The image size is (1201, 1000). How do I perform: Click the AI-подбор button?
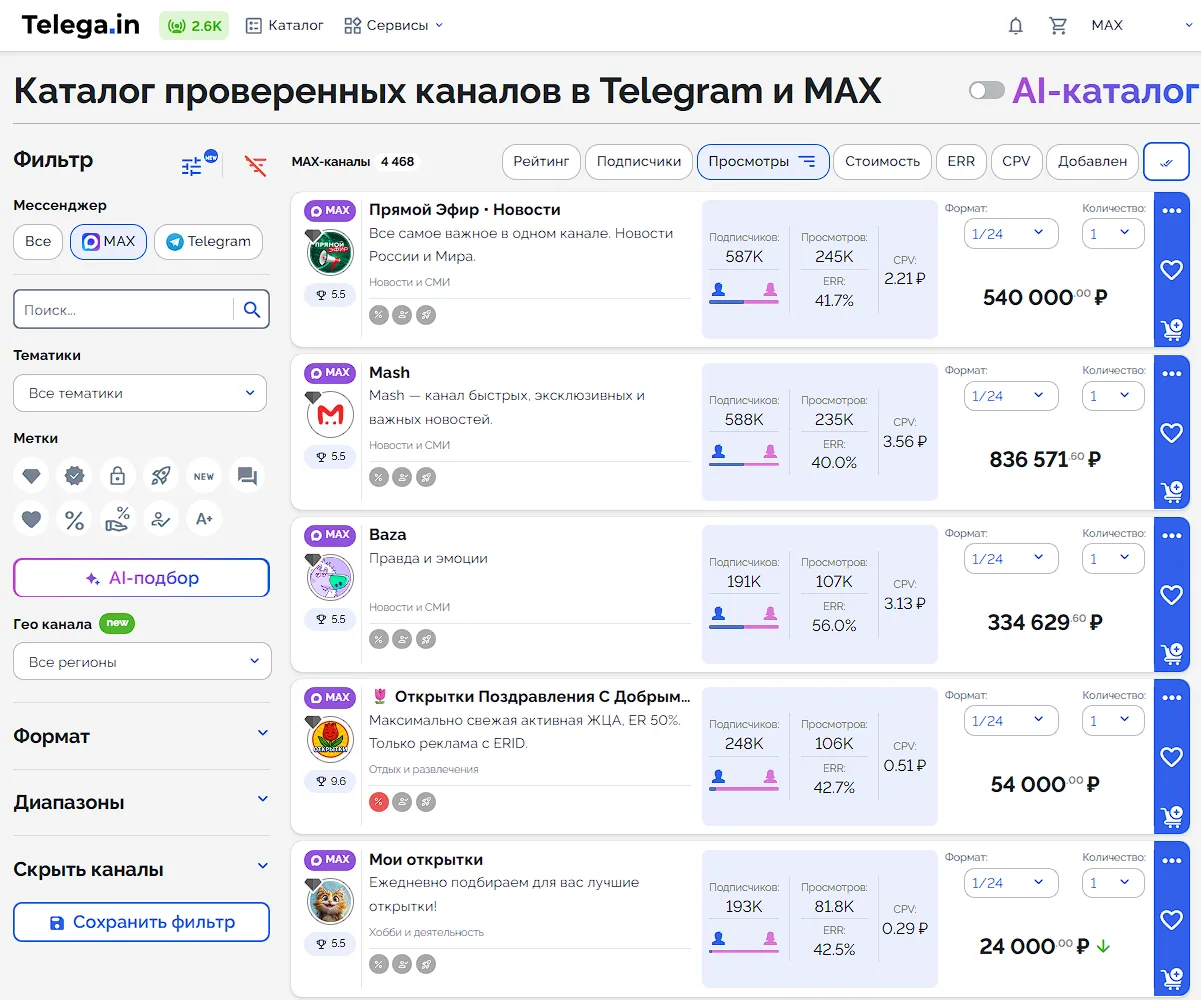(141, 578)
